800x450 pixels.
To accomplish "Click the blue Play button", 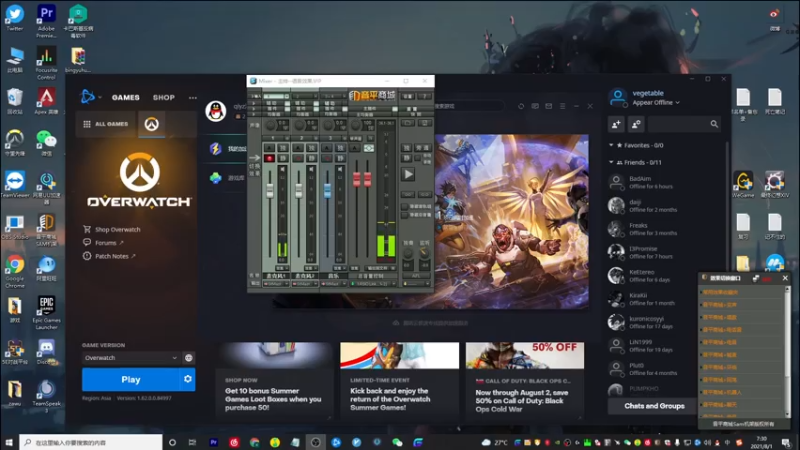I will coord(131,380).
